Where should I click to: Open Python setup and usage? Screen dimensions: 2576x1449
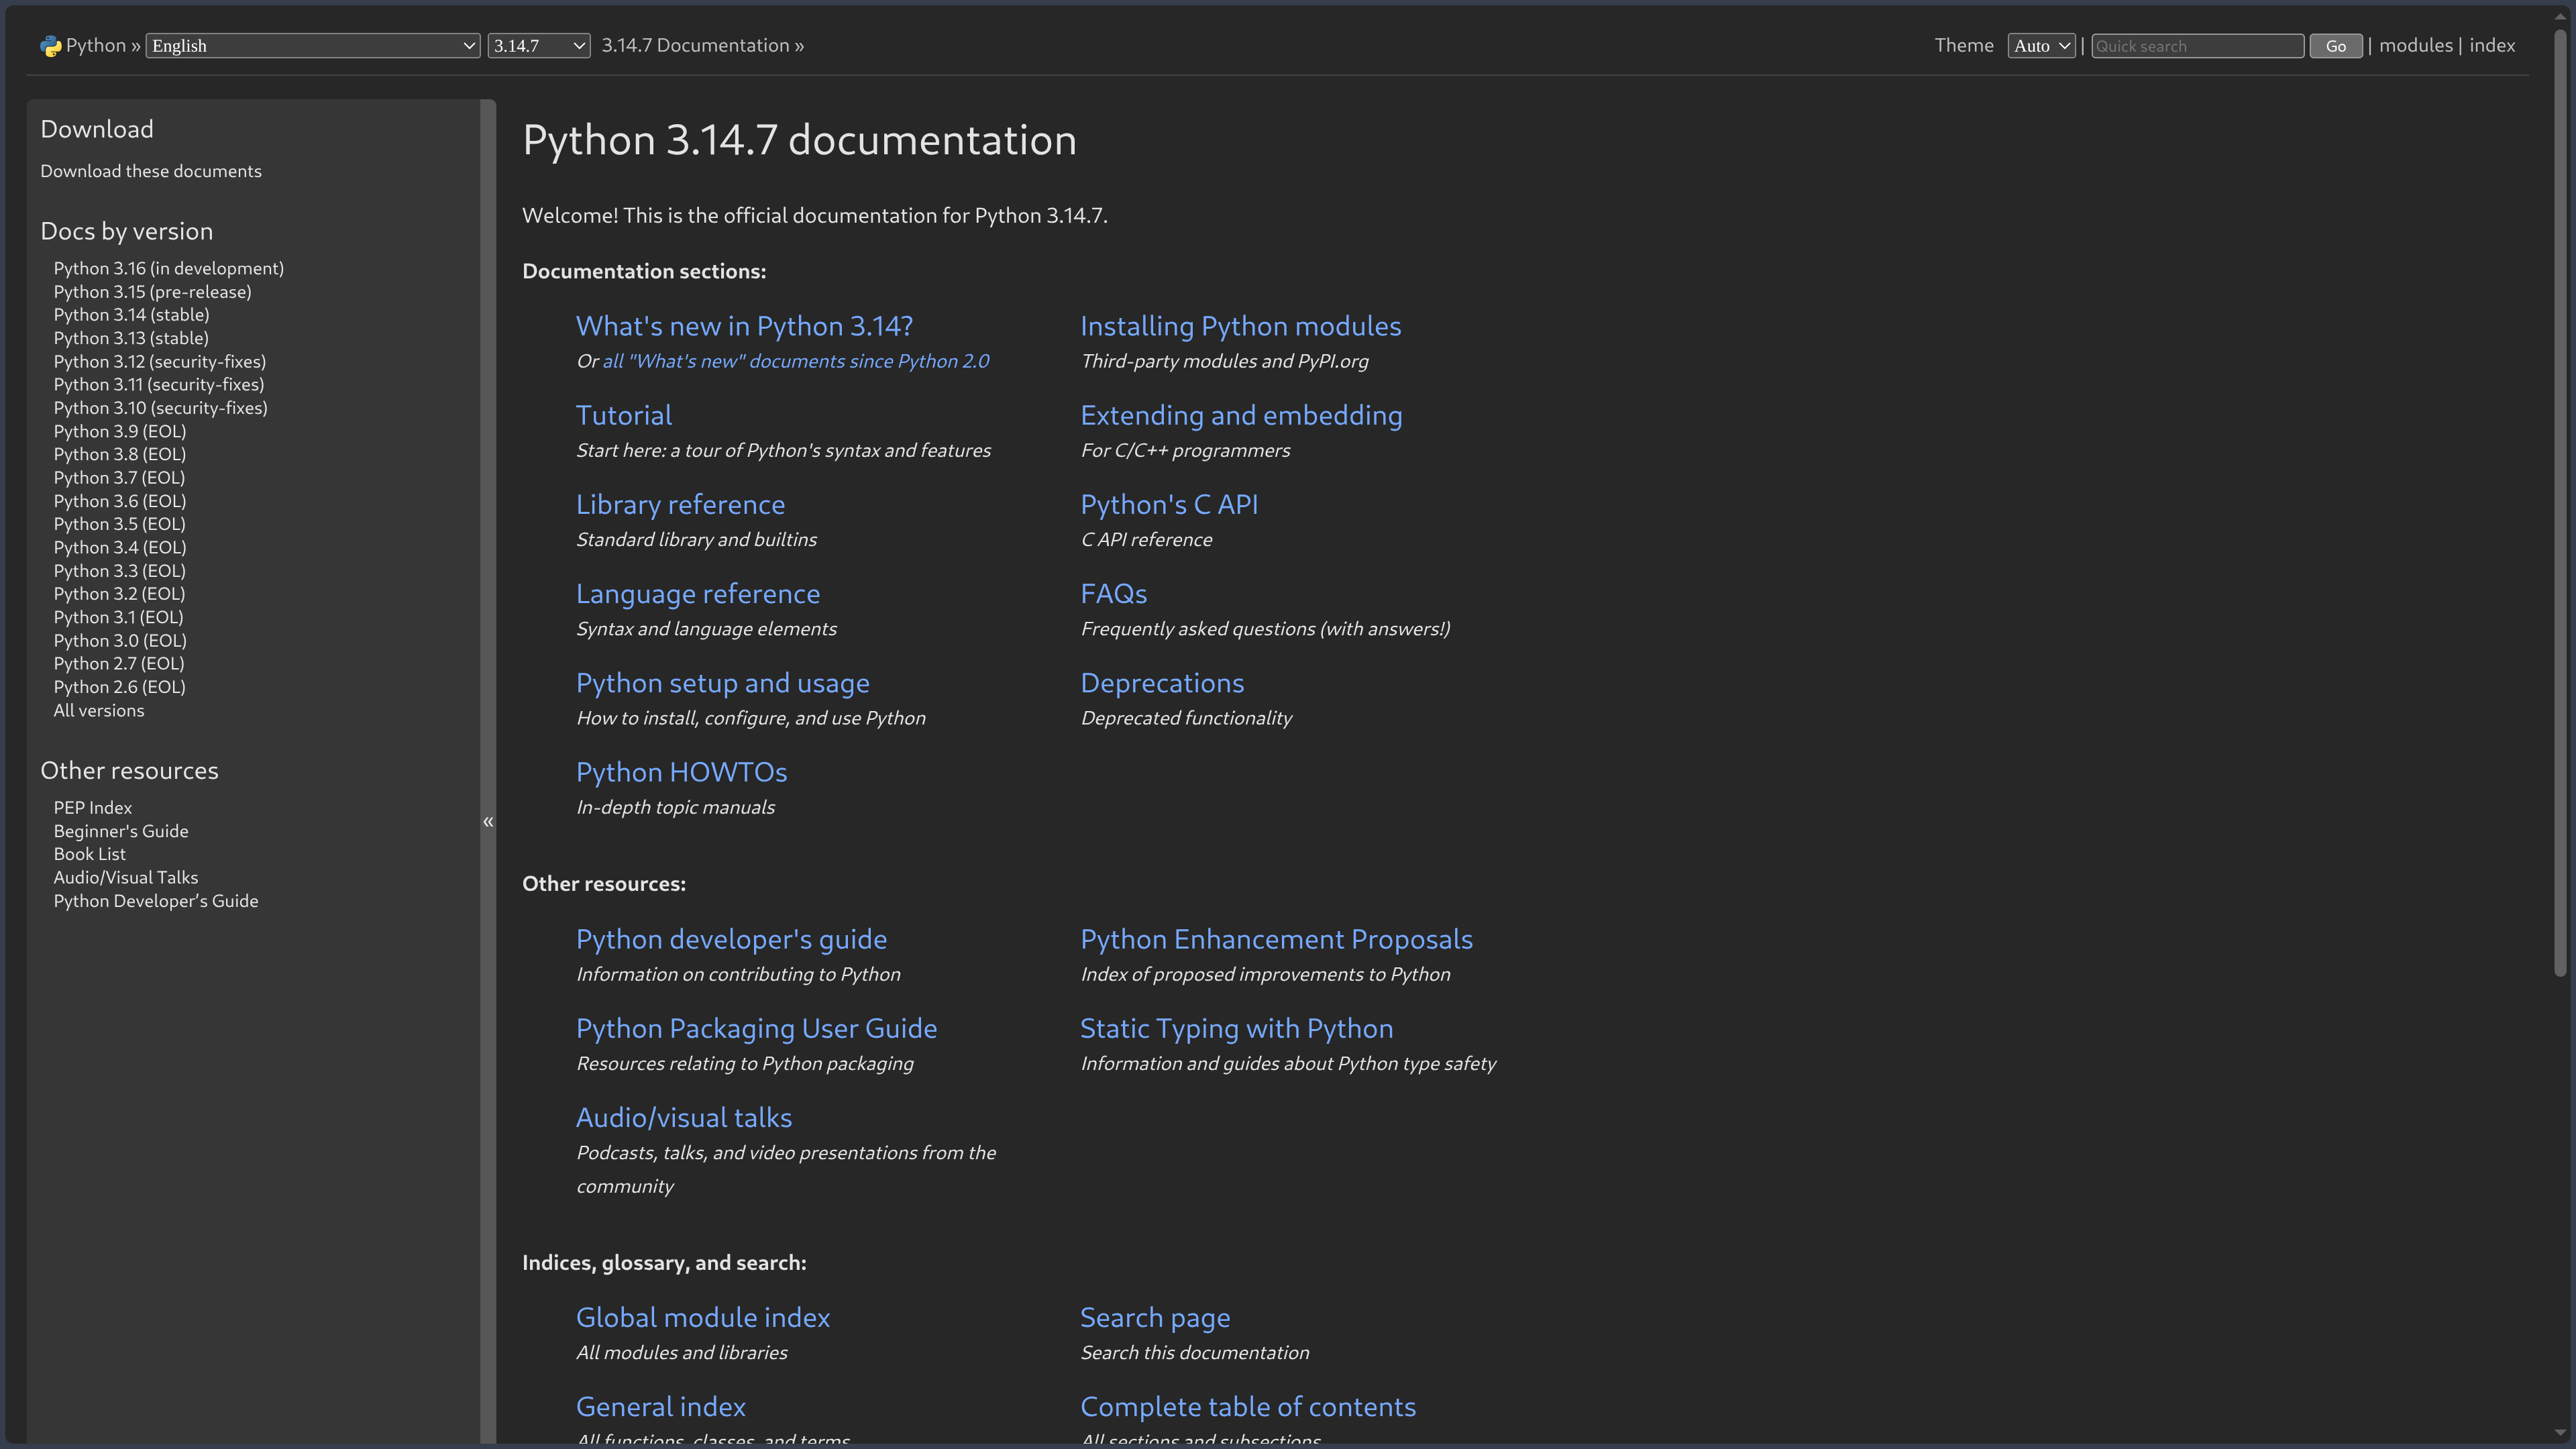[x=723, y=683]
